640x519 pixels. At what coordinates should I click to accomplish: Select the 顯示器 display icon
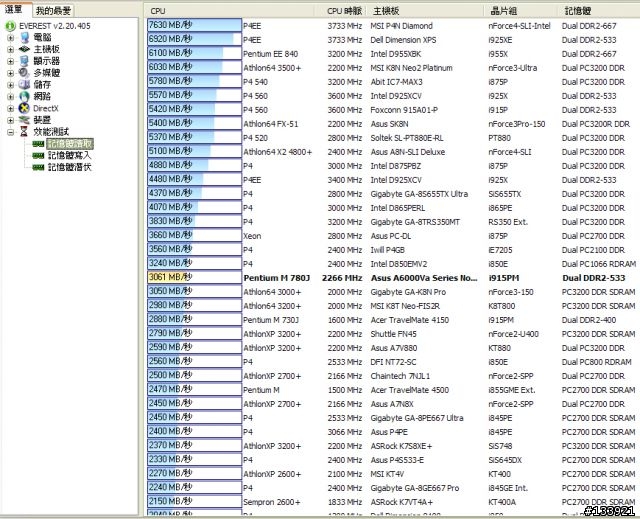[x=24, y=61]
